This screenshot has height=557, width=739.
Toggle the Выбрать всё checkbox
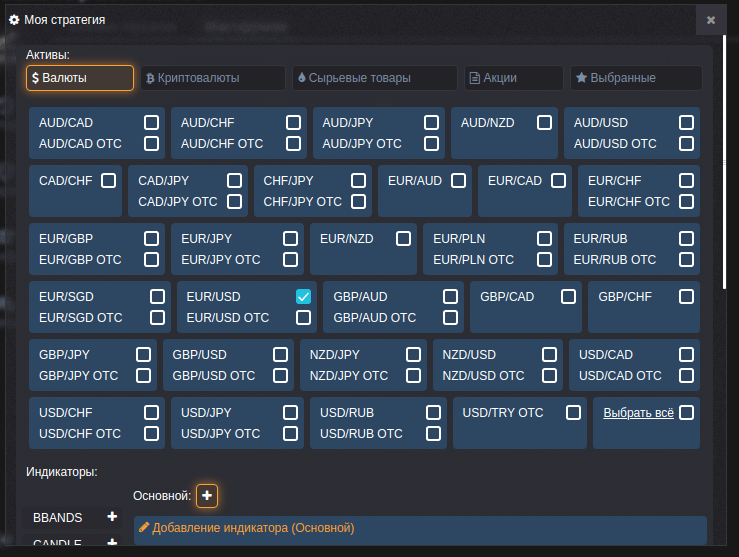pos(686,413)
